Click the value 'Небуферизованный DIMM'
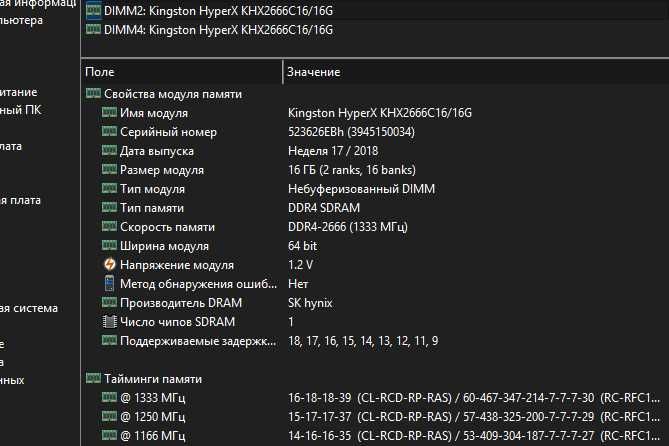This screenshot has width=669, height=446. 361,189
